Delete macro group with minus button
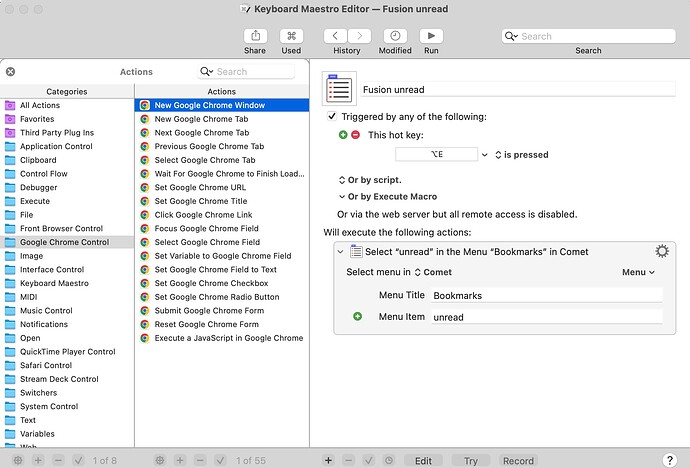The image size is (690, 468). 58,461
